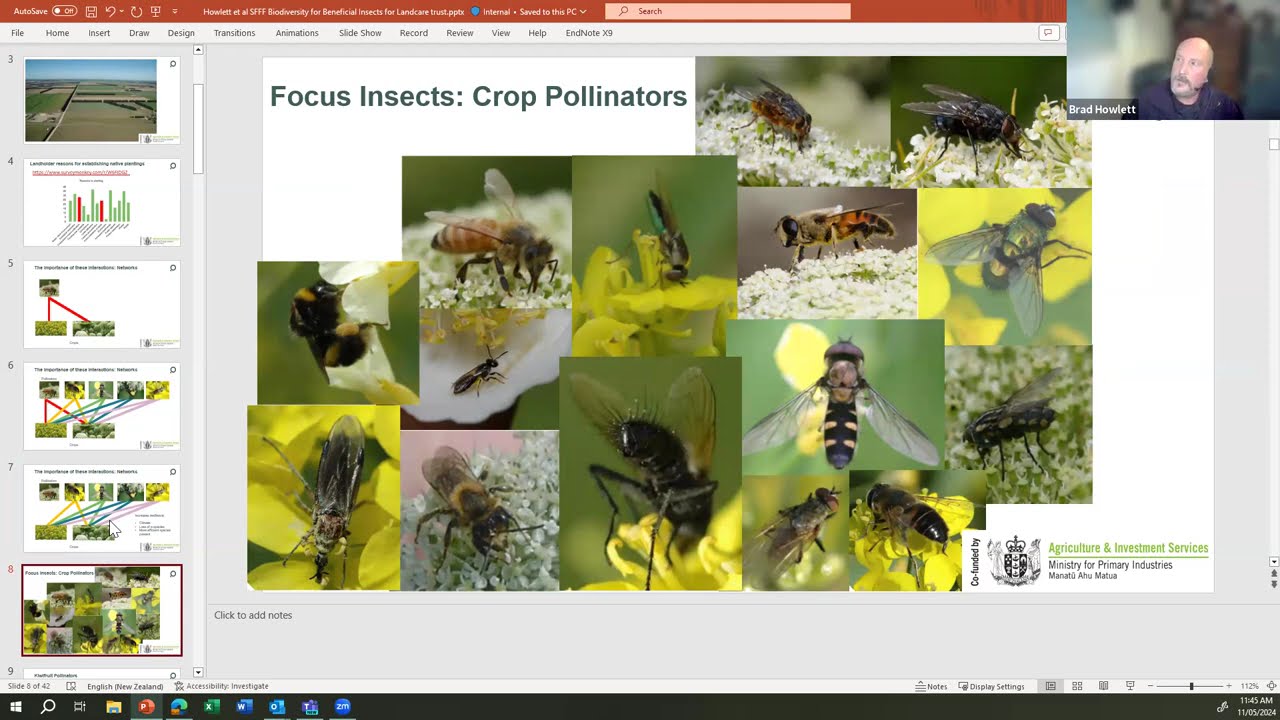1280x720 pixels.
Task: Switch to the Insert ribbon tab
Action: tap(99, 33)
